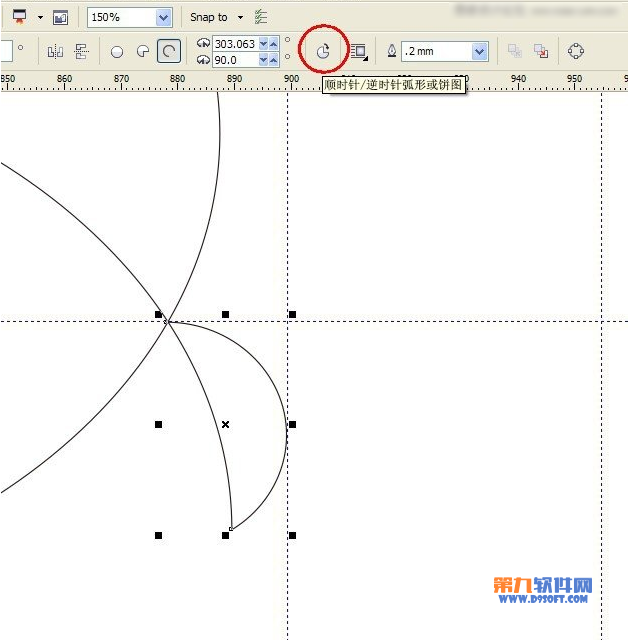This screenshot has width=629, height=640.
Task: Click the 150% zoom level field
Action: point(122,18)
